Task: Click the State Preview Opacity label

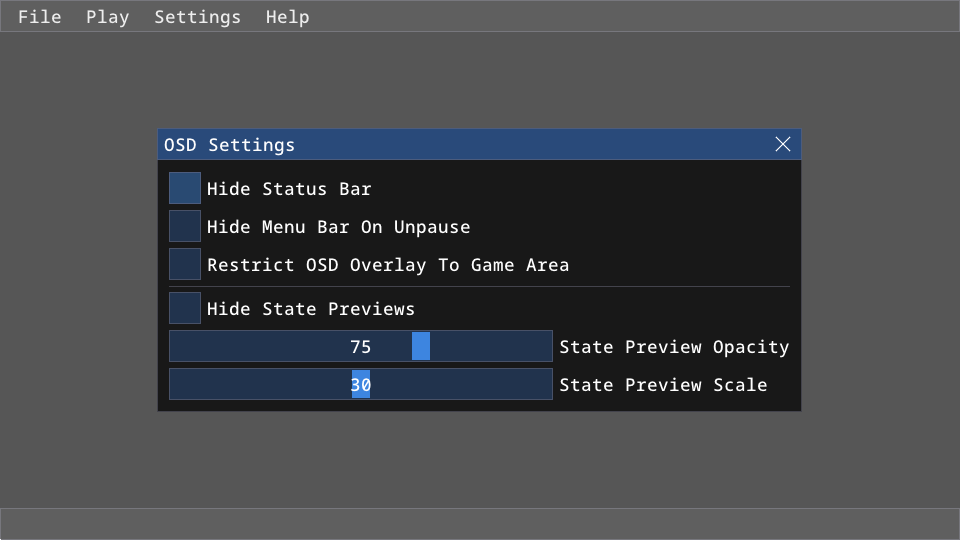Action: 674,347
